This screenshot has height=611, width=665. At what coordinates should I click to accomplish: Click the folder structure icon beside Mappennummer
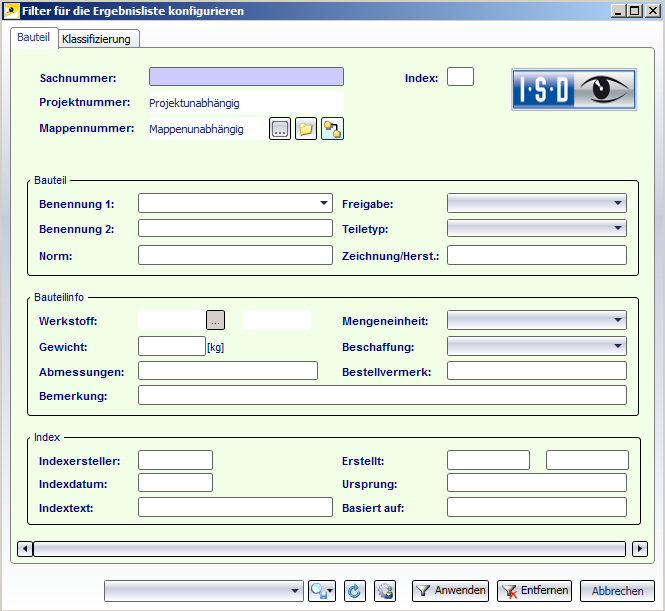coord(332,128)
